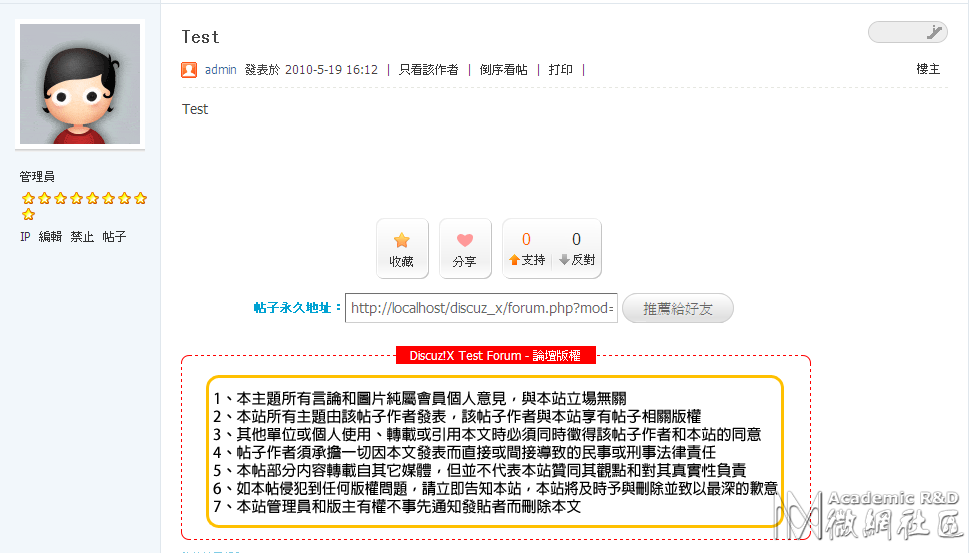Click the post date 2010-5-19 16:12

(x=331, y=70)
